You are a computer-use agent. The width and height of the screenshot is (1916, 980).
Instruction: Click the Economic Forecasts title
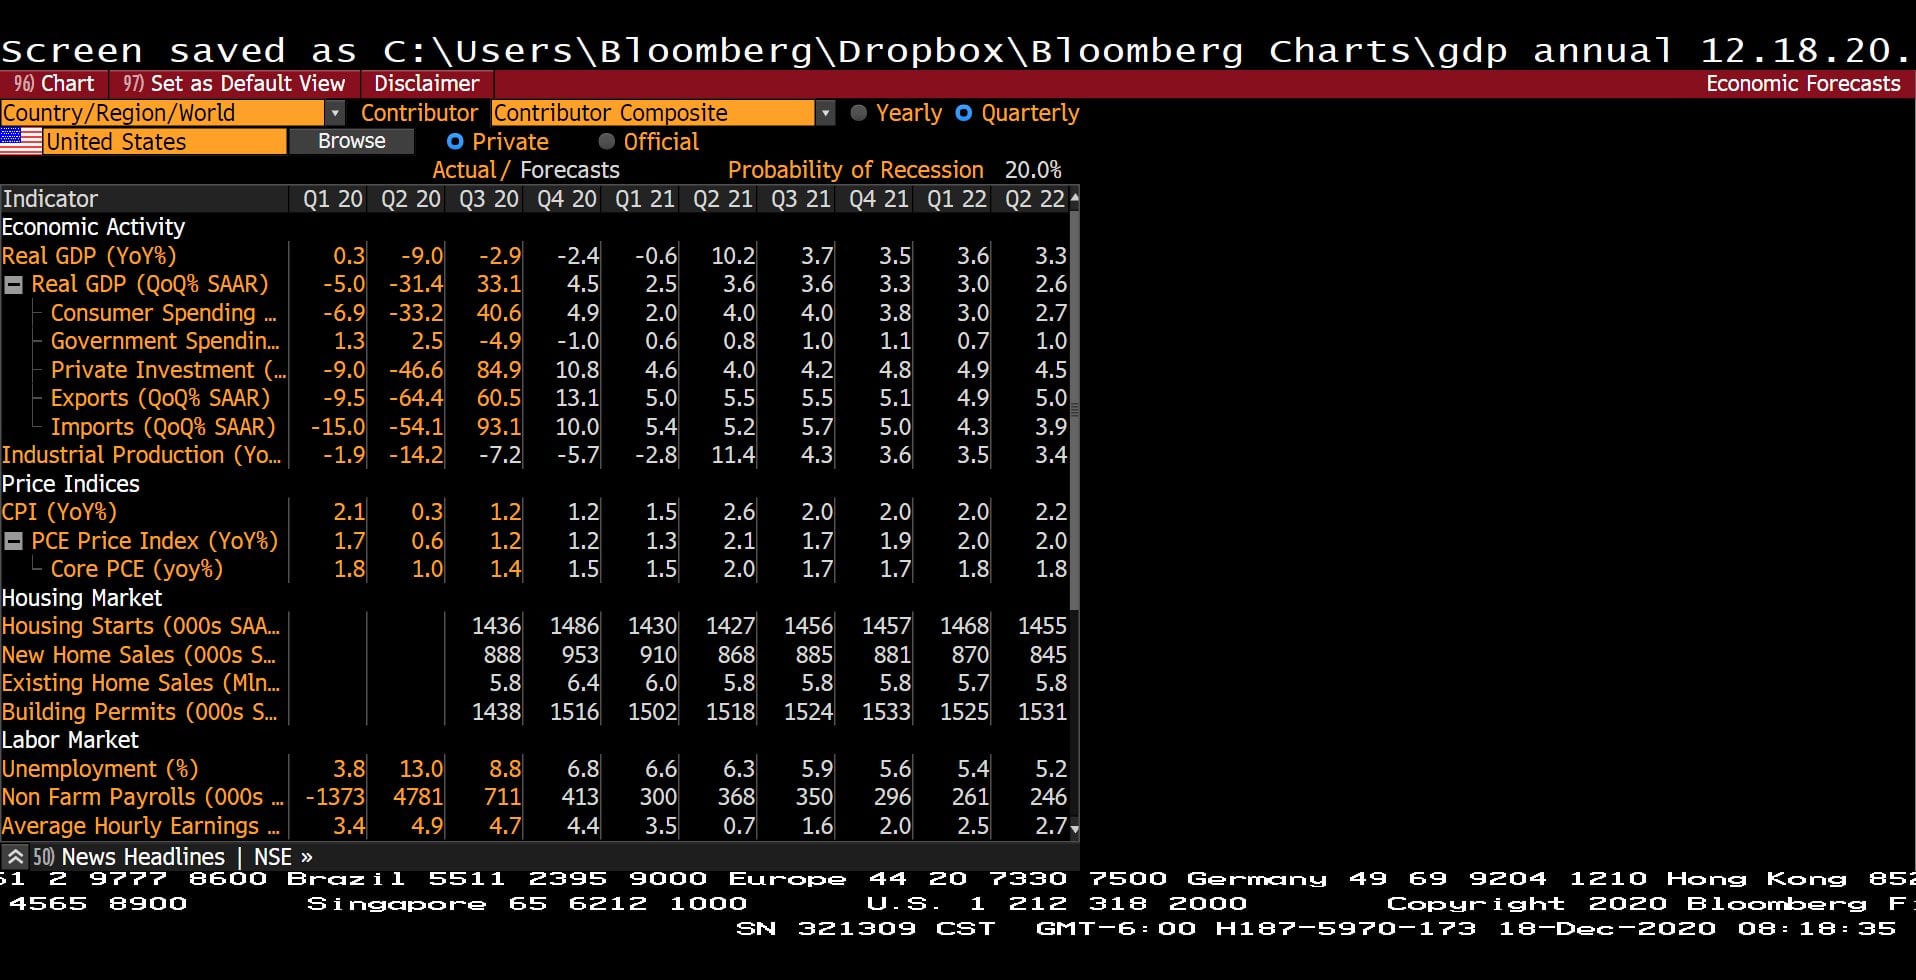click(x=1803, y=84)
